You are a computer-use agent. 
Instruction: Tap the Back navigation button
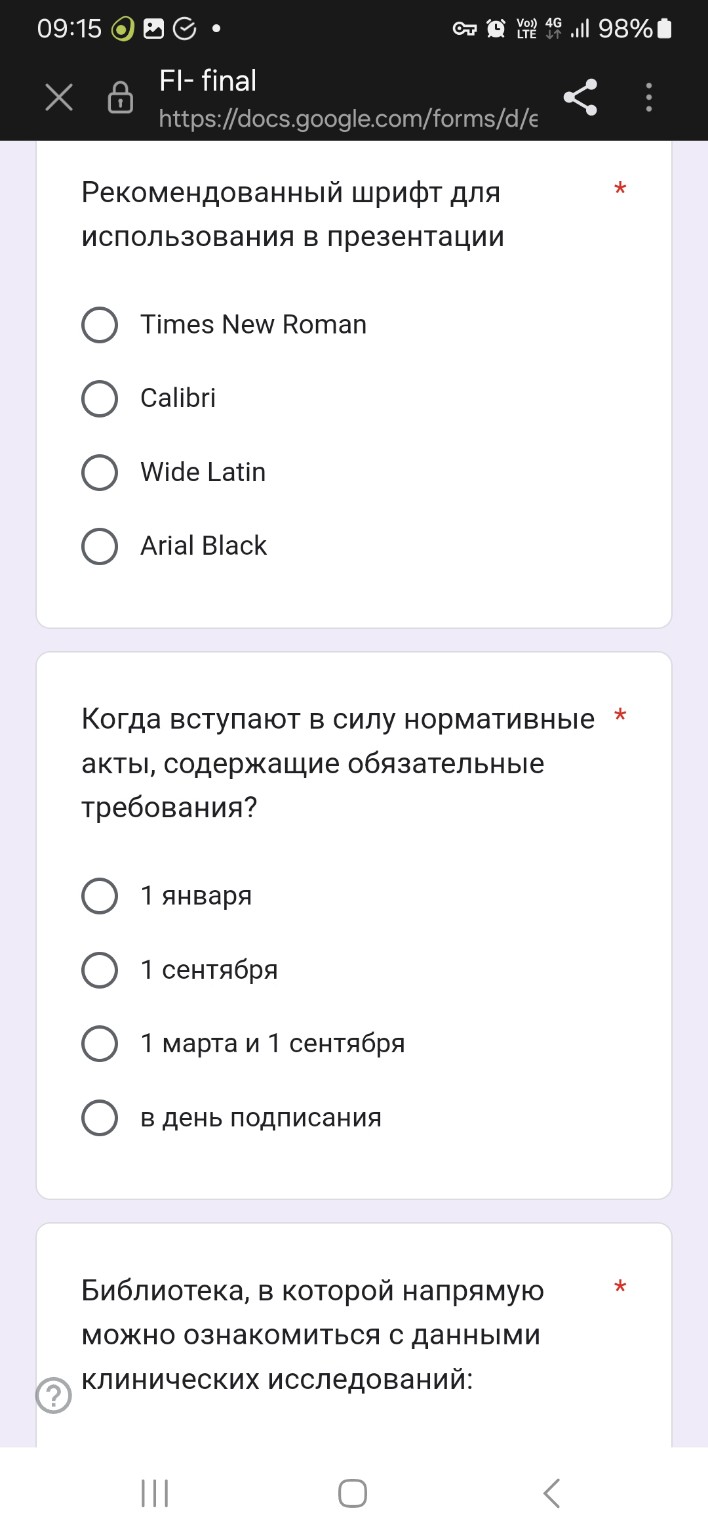tap(551, 1492)
